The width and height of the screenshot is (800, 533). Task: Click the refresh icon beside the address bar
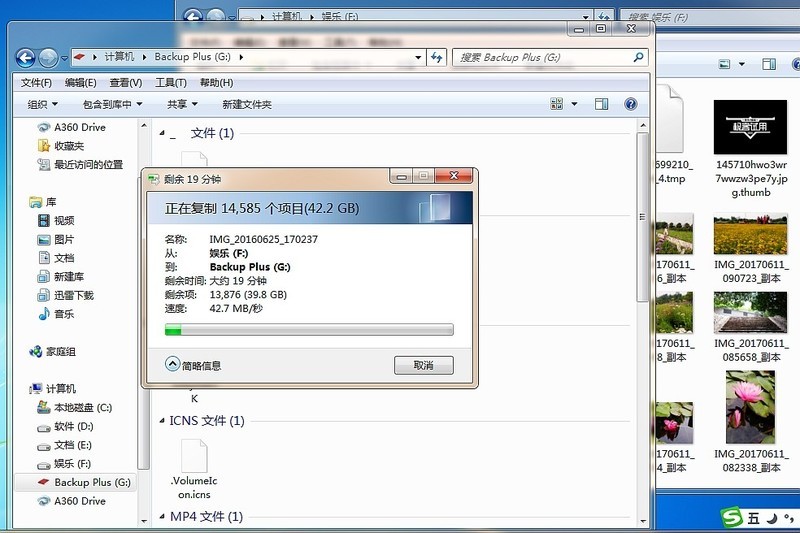tap(436, 58)
